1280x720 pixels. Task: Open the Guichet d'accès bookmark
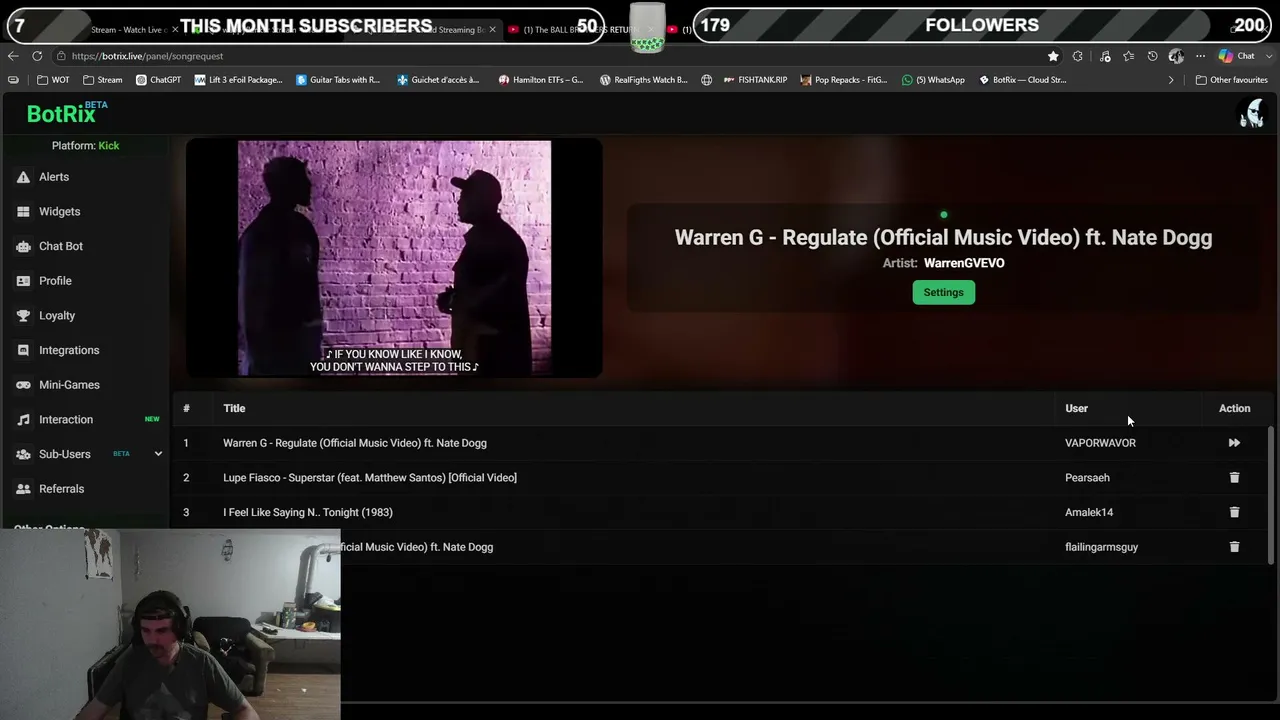pyautogui.click(x=438, y=80)
